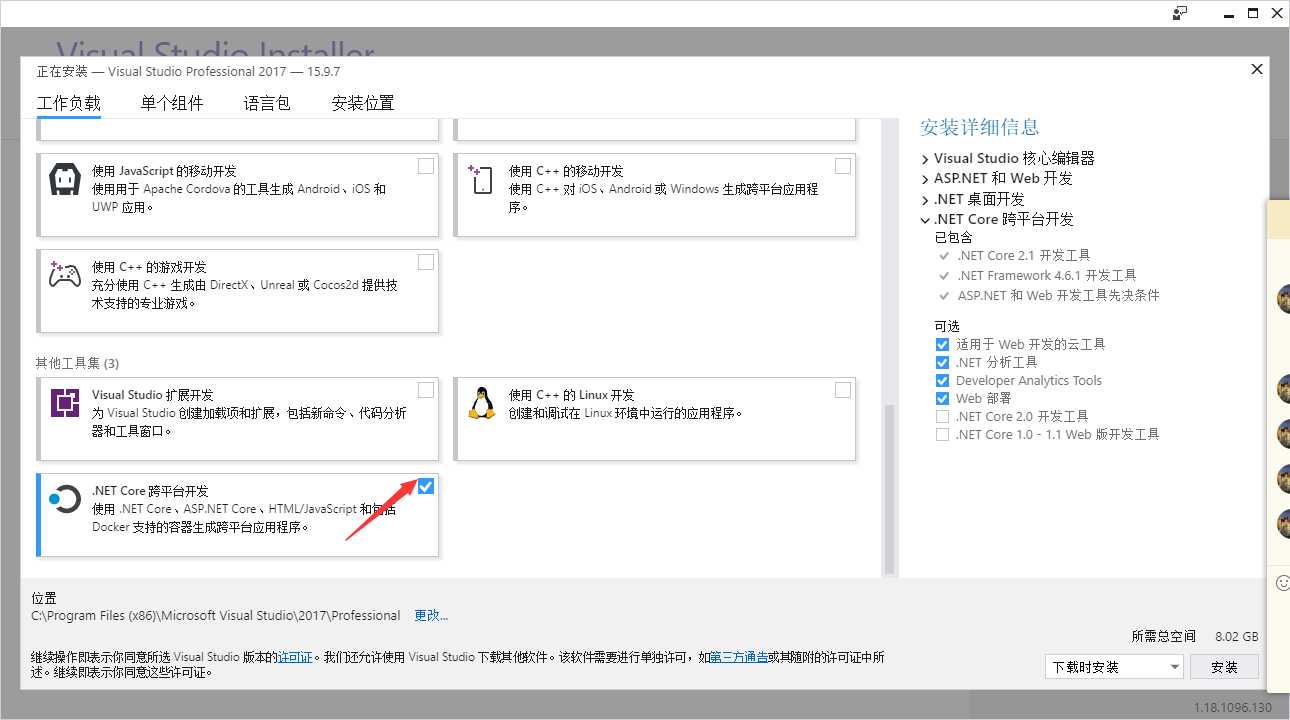Click the Linux penguin icon
This screenshot has height=720, width=1290.
tap(481, 403)
